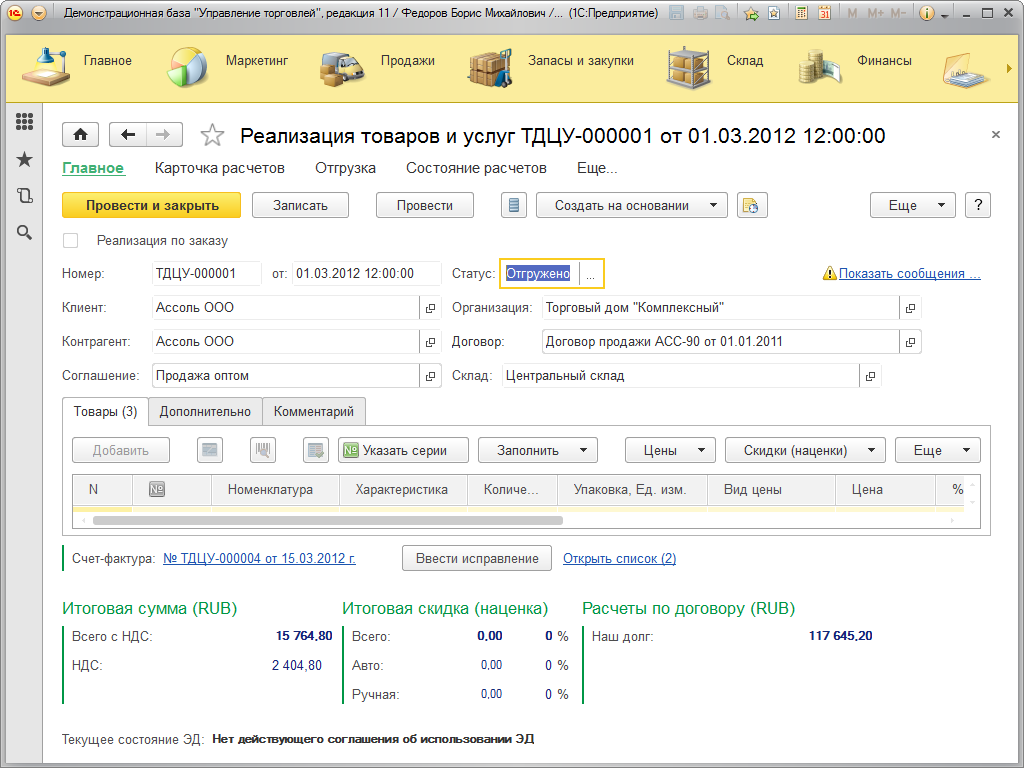The image size is (1024, 768).
Task: Open the Комментарий tab
Action: click(x=314, y=411)
